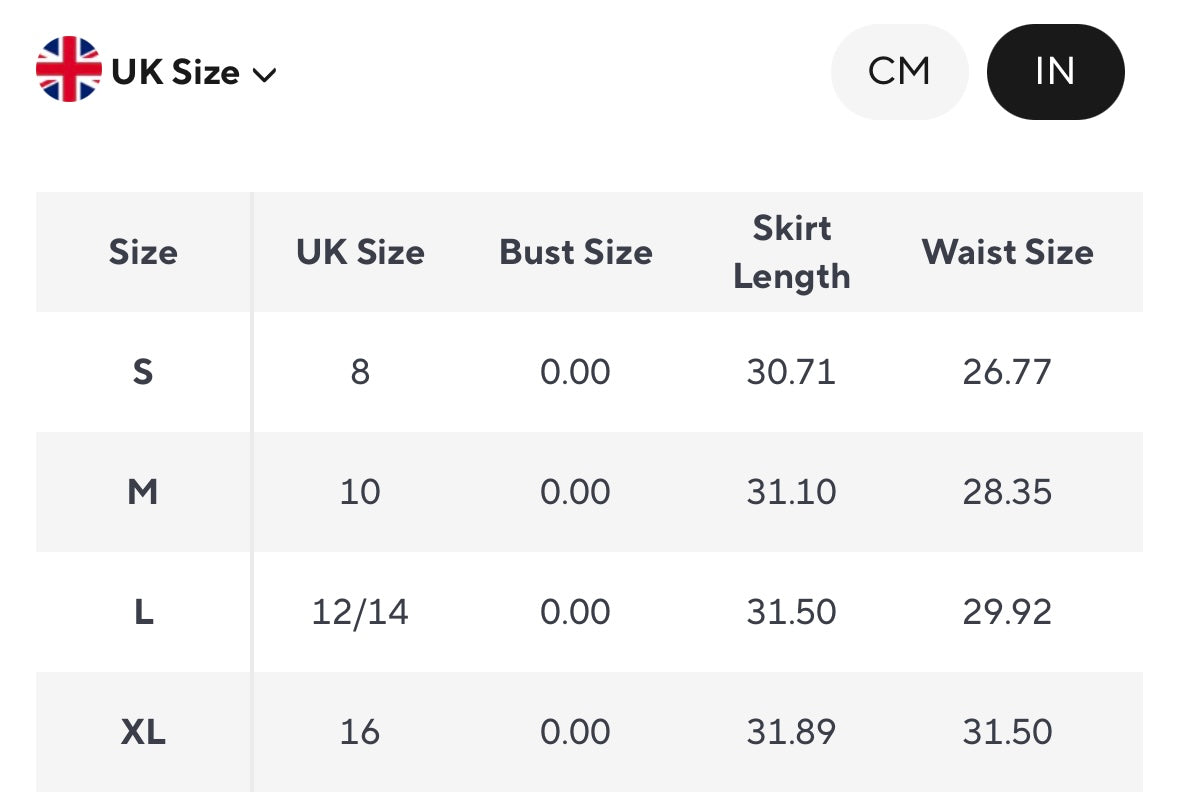The height and width of the screenshot is (805, 1179).
Task: Click the Bust Size column header
Action: [x=576, y=252]
